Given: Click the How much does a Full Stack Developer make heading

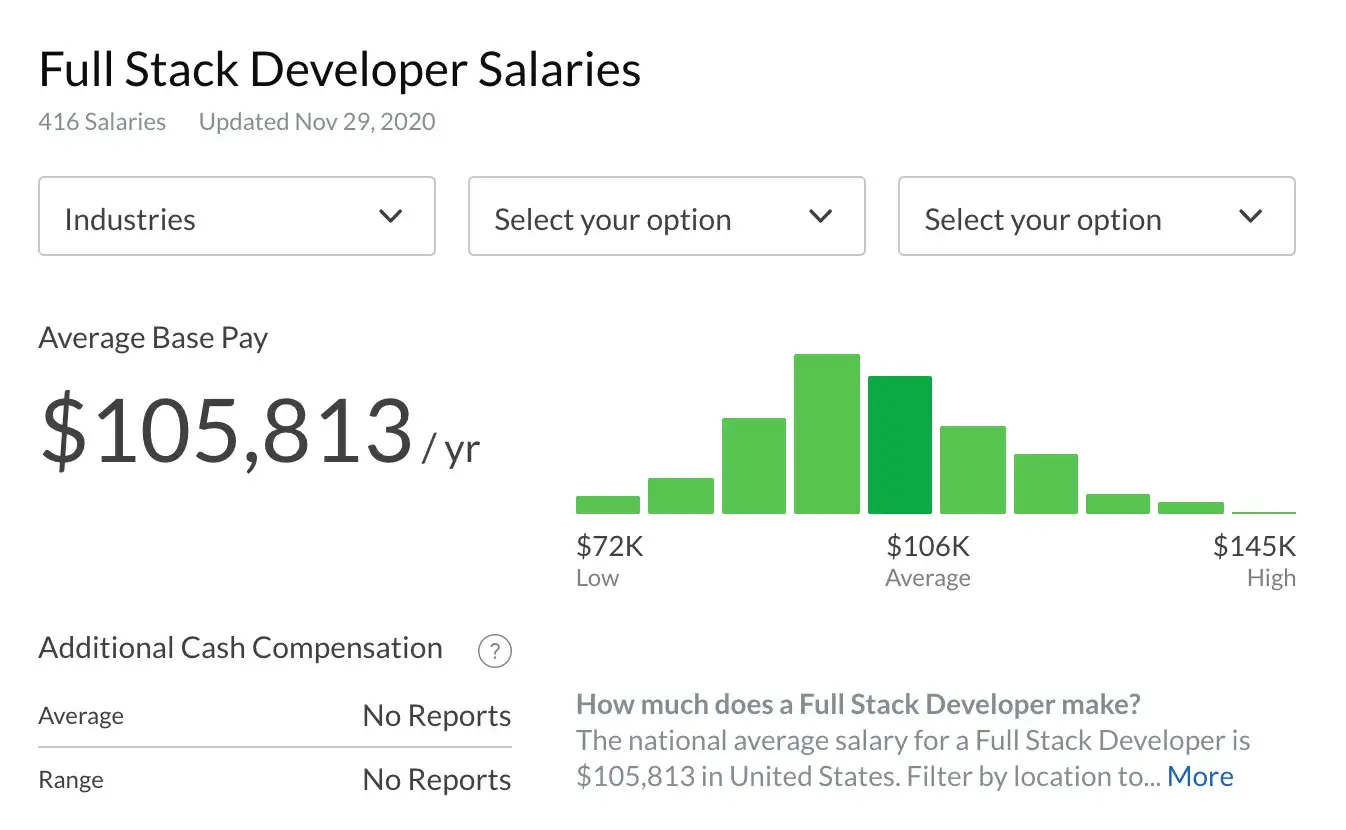Looking at the screenshot, I should 858,704.
